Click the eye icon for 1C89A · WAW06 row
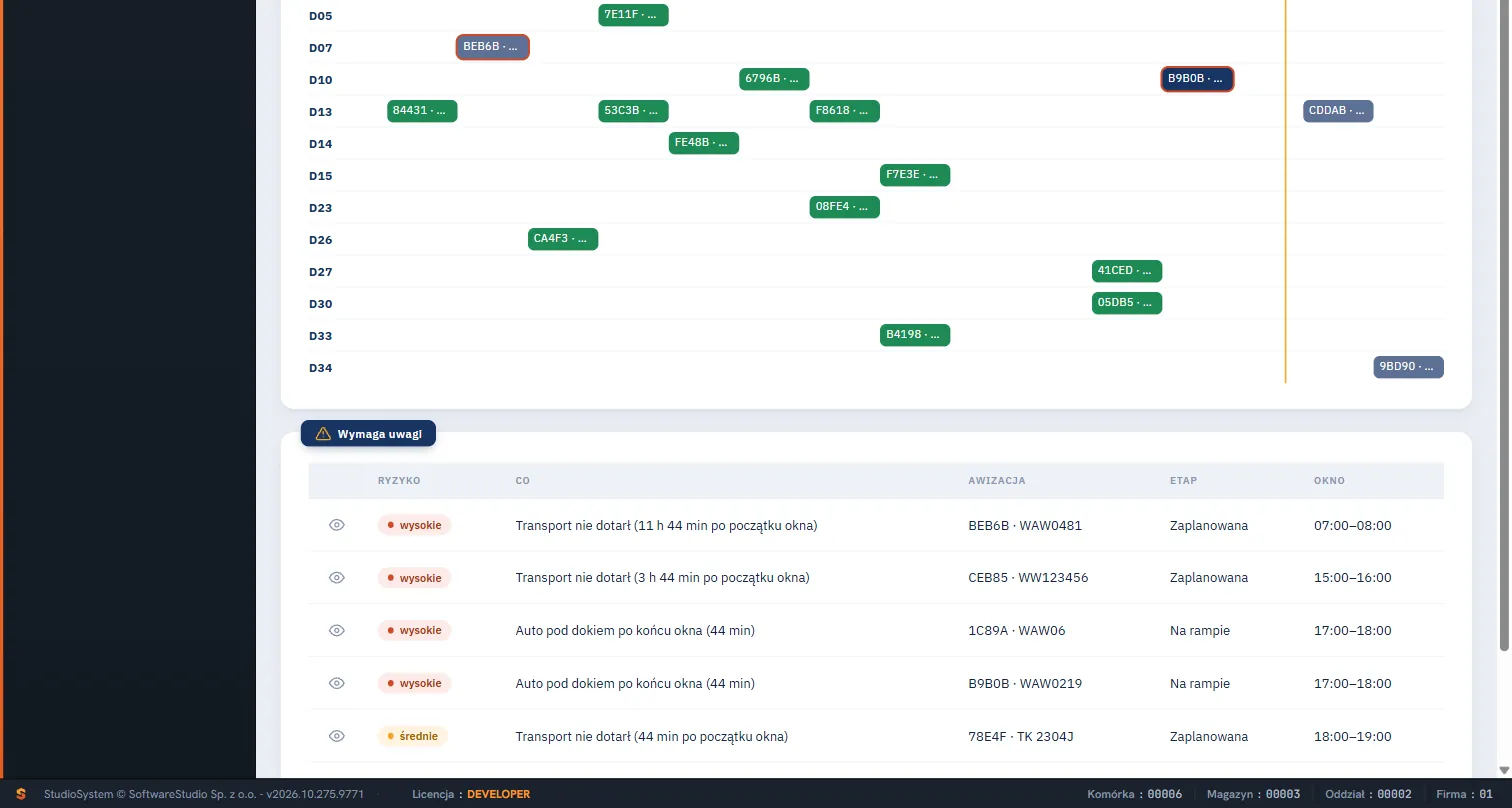Image resolution: width=1512 pixels, height=808 pixels. tap(337, 631)
